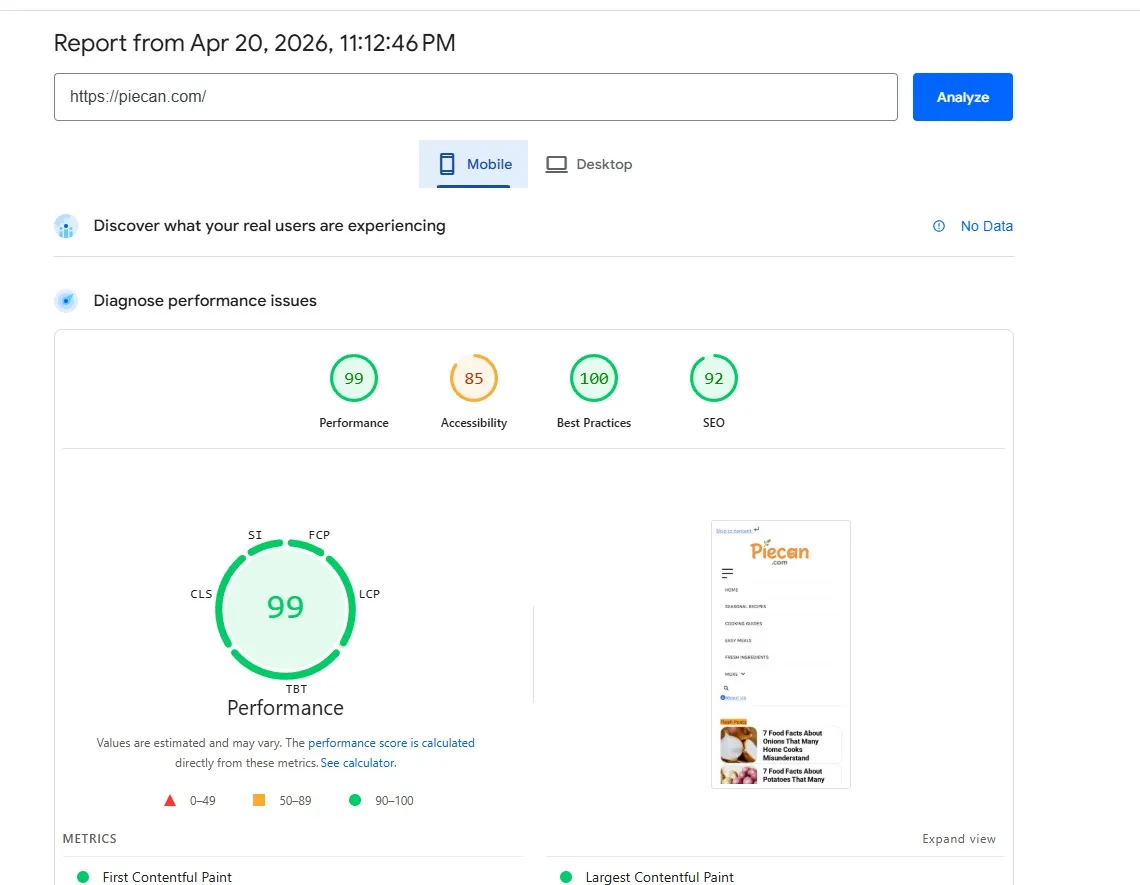The image size is (1140, 885).
Task: Click the 50–89 legend text
Action: click(x=295, y=801)
